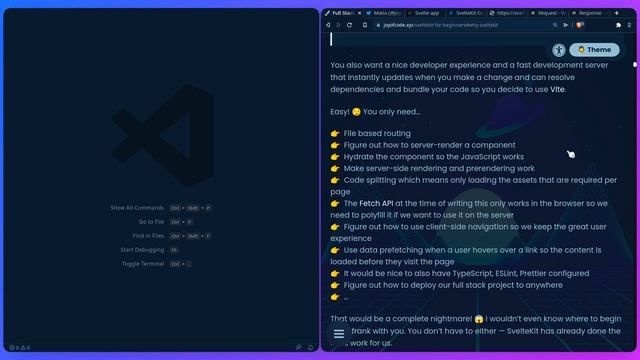
Task: Open the Brave shields lion icon
Action: tap(580, 25)
